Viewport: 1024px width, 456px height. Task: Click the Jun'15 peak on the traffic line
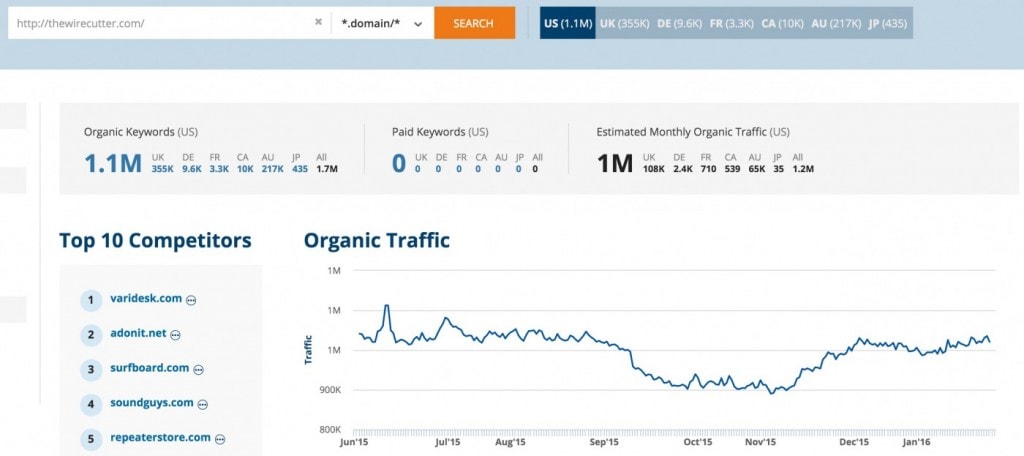coord(387,306)
